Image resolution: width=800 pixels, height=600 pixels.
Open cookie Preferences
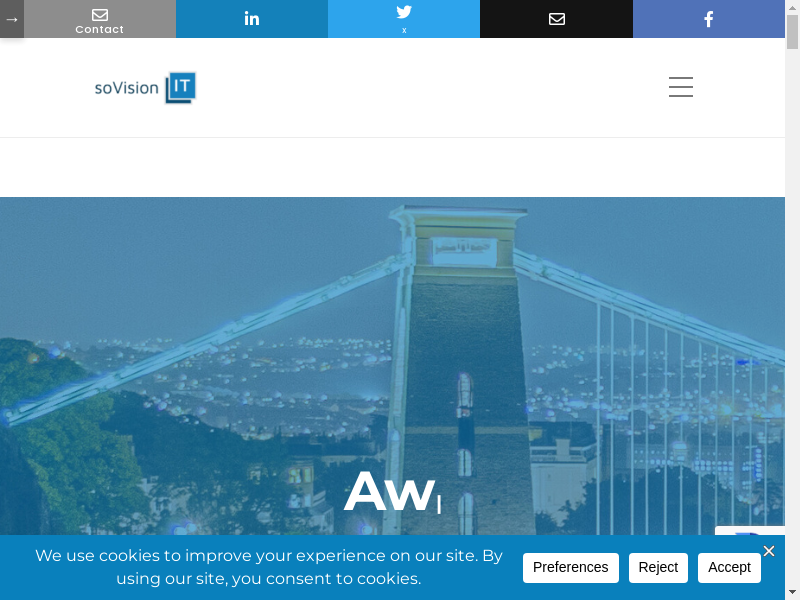570,567
